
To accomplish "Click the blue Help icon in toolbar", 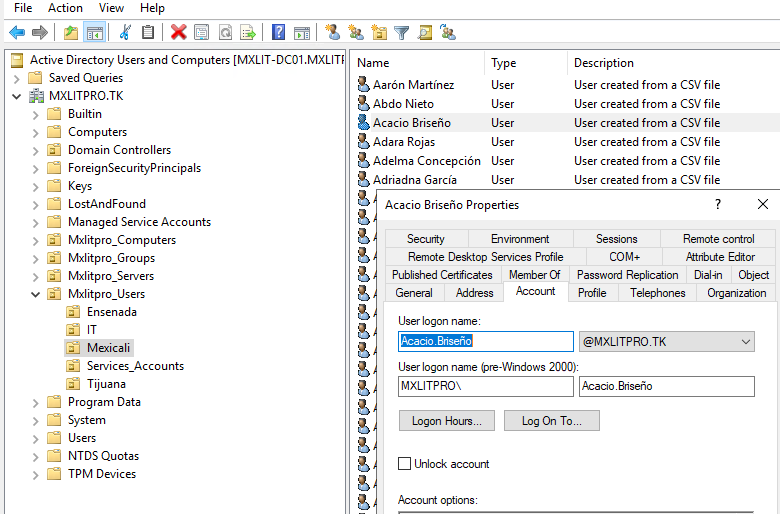I will (x=278, y=32).
